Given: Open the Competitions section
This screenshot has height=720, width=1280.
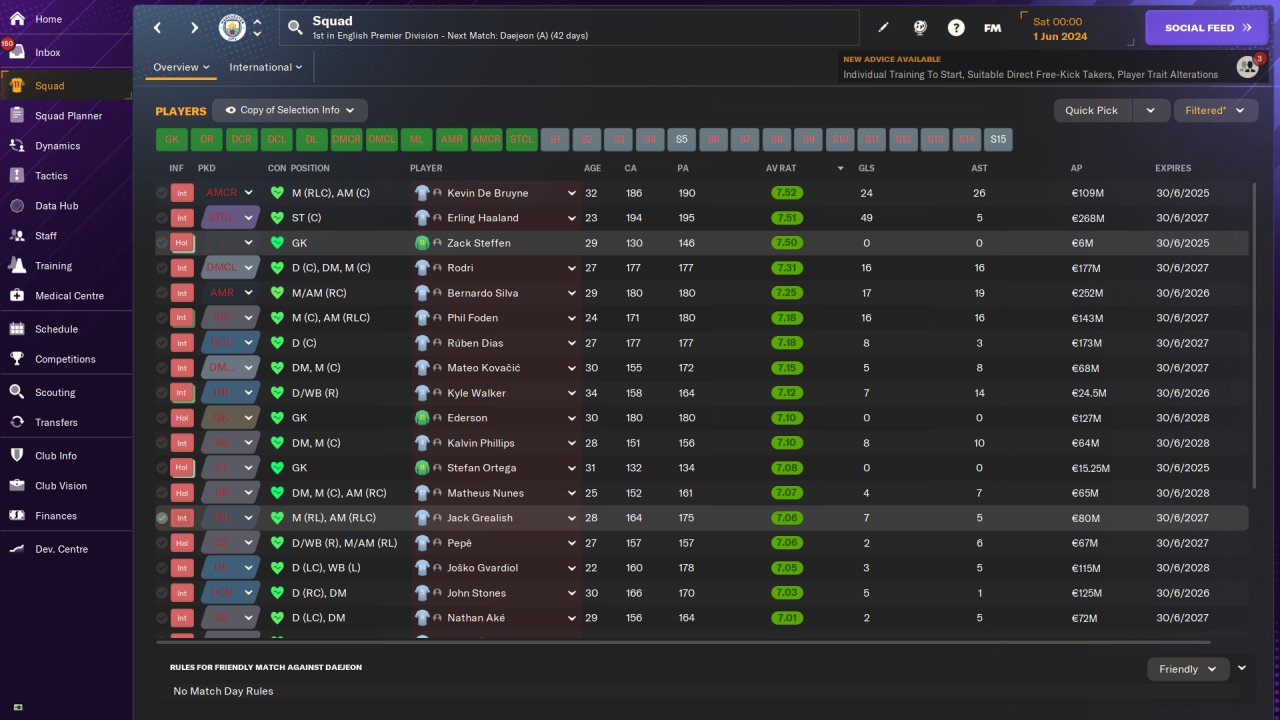Looking at the screenshot, I should point(66,359).
